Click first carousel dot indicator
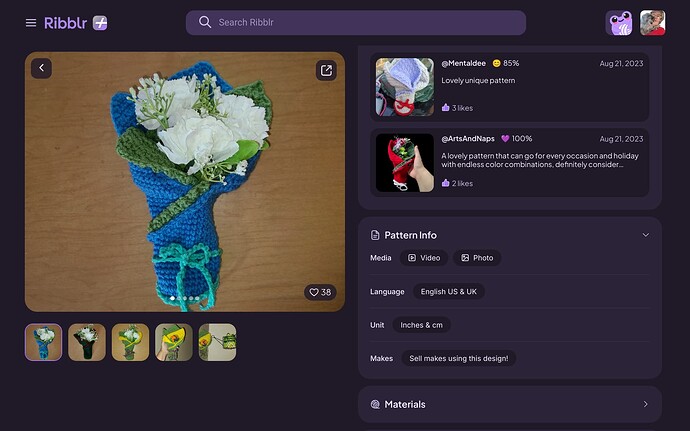Image resolution: width=690 pixels, height=431 pixels. click(x=172, y=298)
